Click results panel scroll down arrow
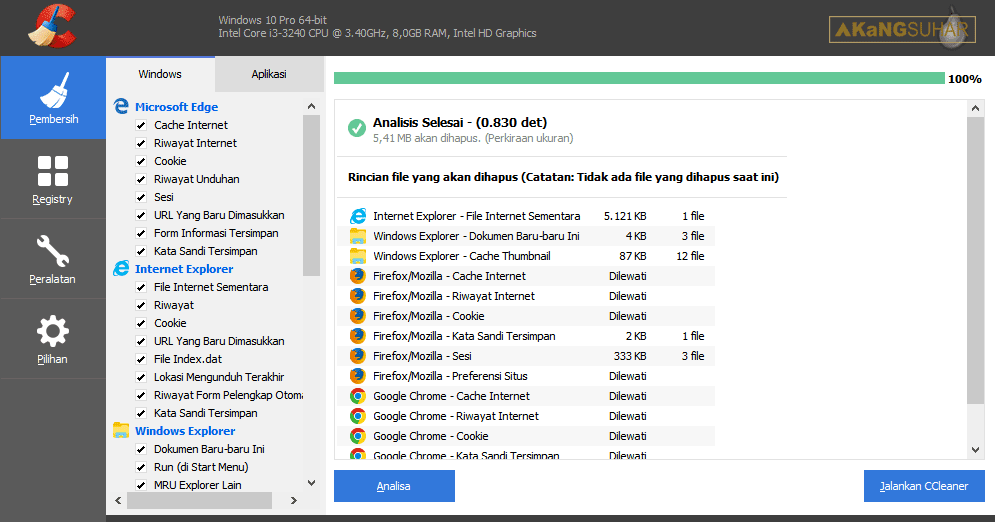This screenshot has width=995, height=522. (x=975, y=450)
